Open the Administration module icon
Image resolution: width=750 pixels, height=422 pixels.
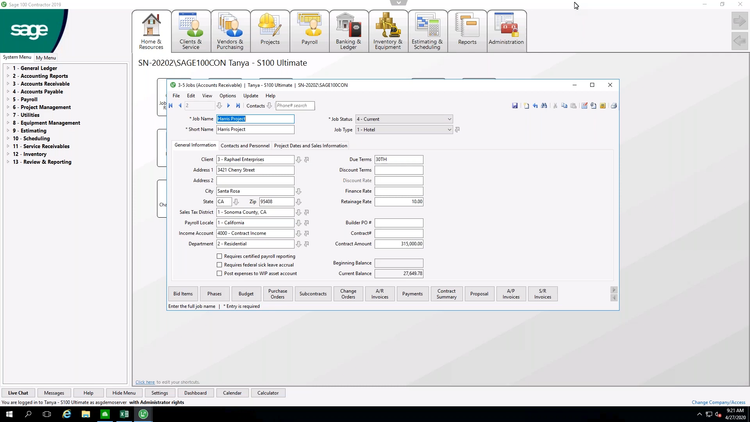click(507, 31)
